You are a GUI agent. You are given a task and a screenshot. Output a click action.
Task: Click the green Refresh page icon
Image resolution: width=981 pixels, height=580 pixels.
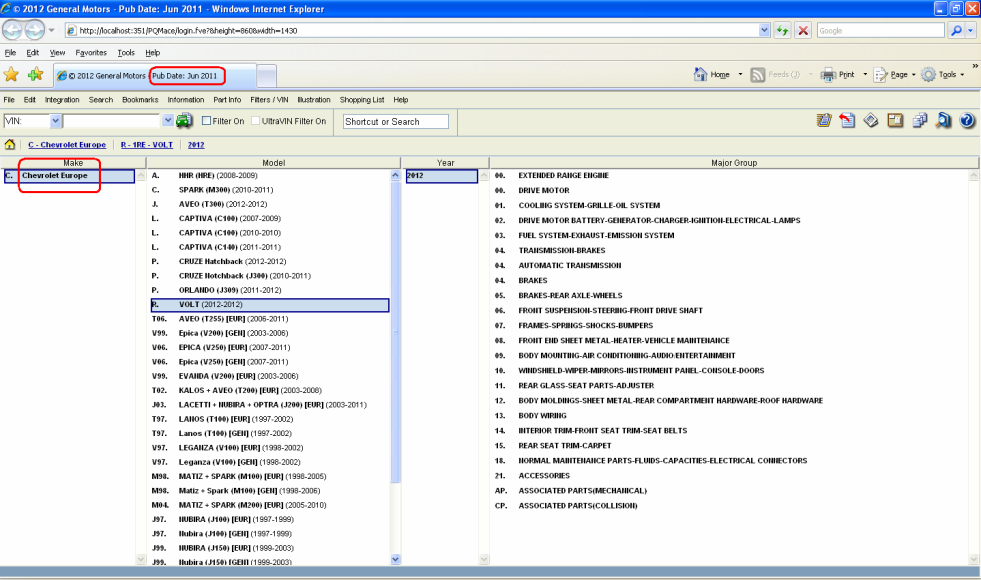[x=782, y=30]
